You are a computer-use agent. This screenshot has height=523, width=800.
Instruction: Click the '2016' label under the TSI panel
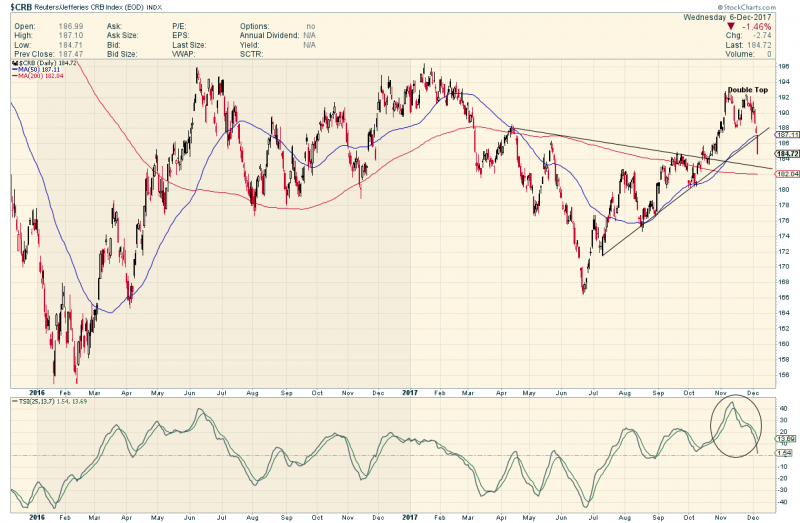point(37,517)
